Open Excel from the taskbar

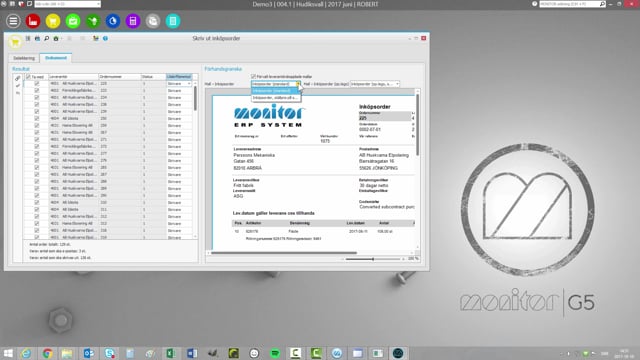point(171,353)
